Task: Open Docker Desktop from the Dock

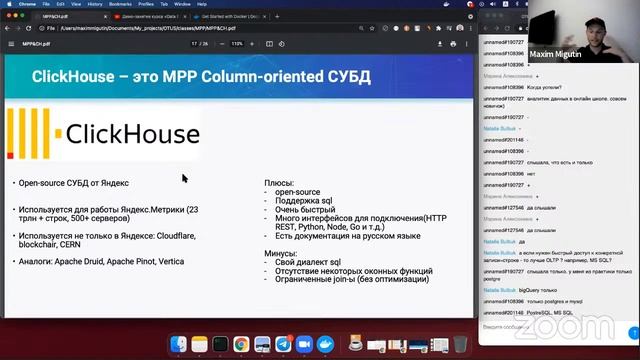Action: tap(325, 344)
